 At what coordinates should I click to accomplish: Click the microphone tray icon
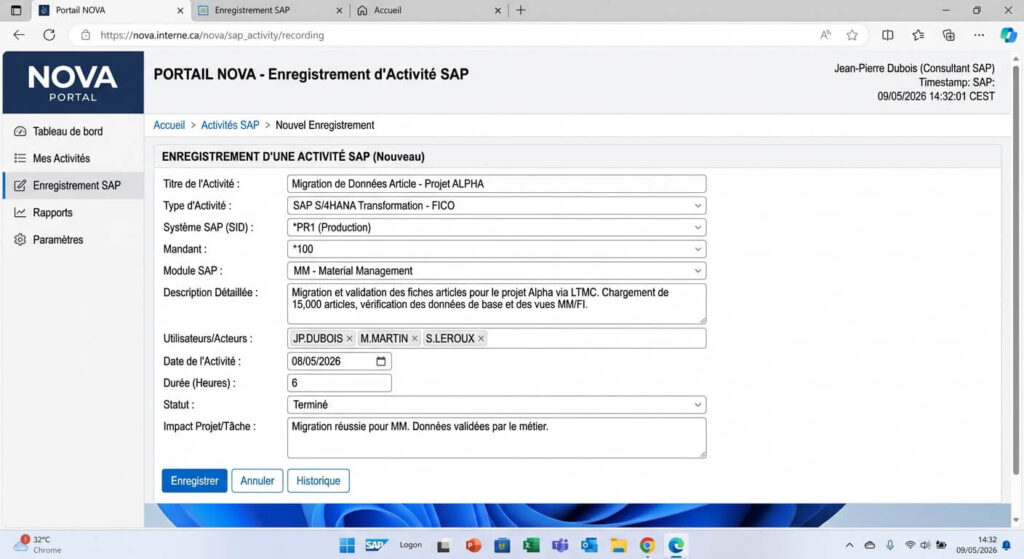click(890, 545)
